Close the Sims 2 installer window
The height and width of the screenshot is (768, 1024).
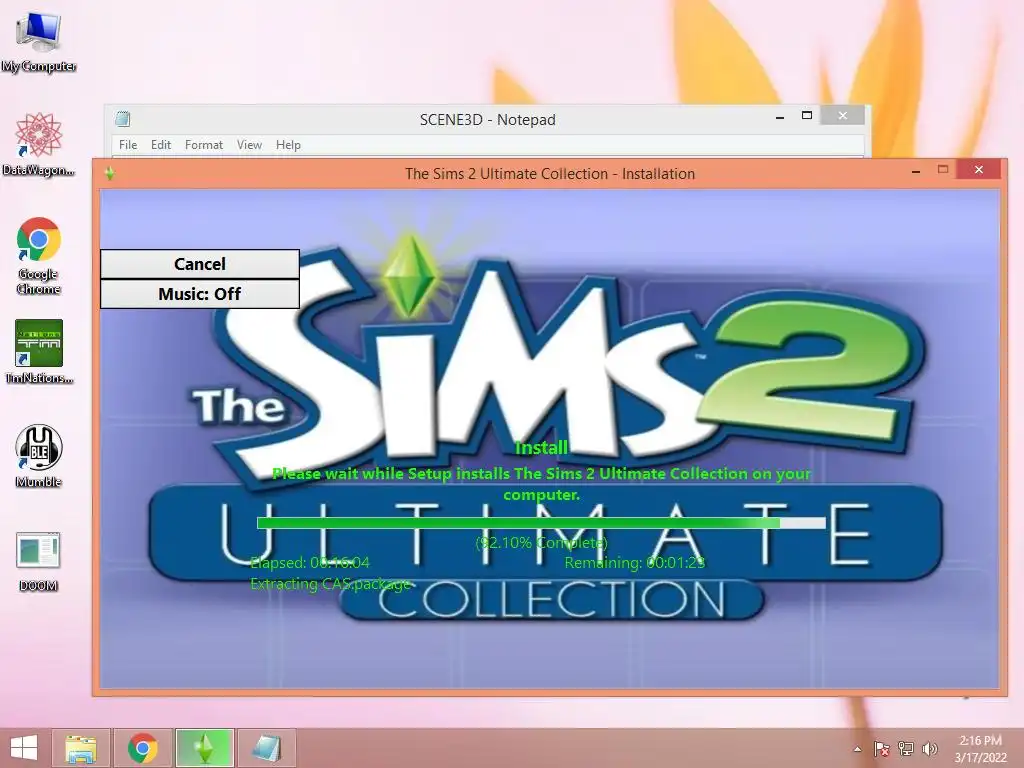978,170
